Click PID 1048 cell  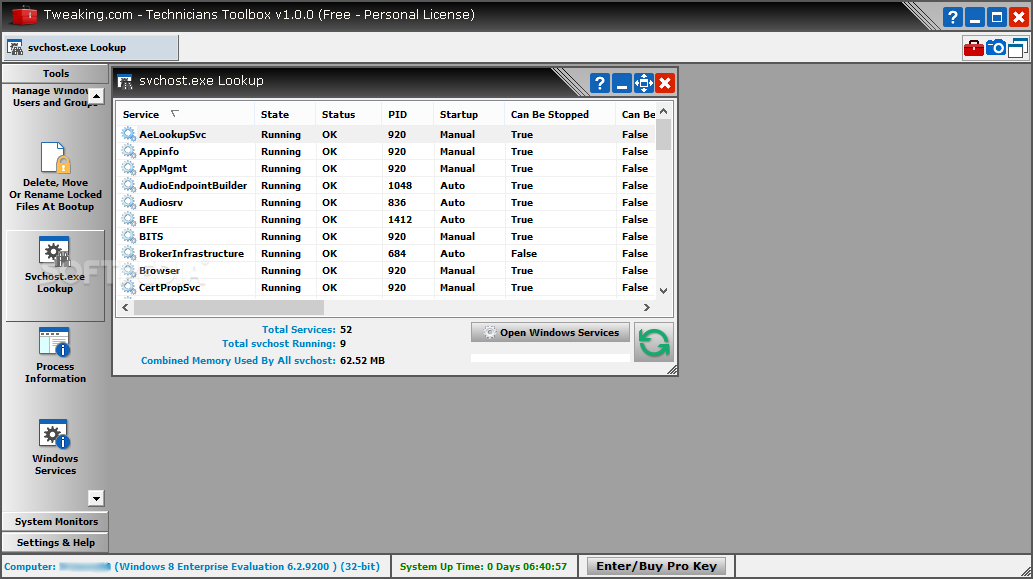(x=400, y=186)
